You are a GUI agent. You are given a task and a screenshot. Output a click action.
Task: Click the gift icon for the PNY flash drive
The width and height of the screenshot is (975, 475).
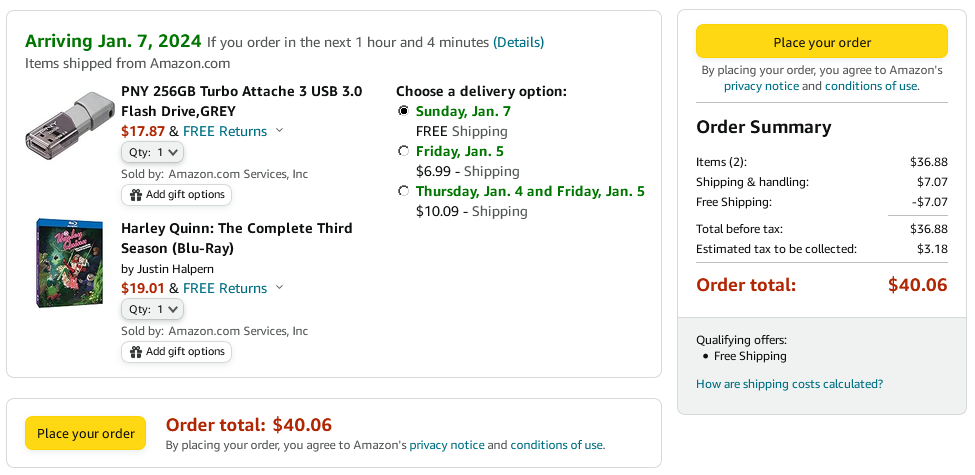136,195
